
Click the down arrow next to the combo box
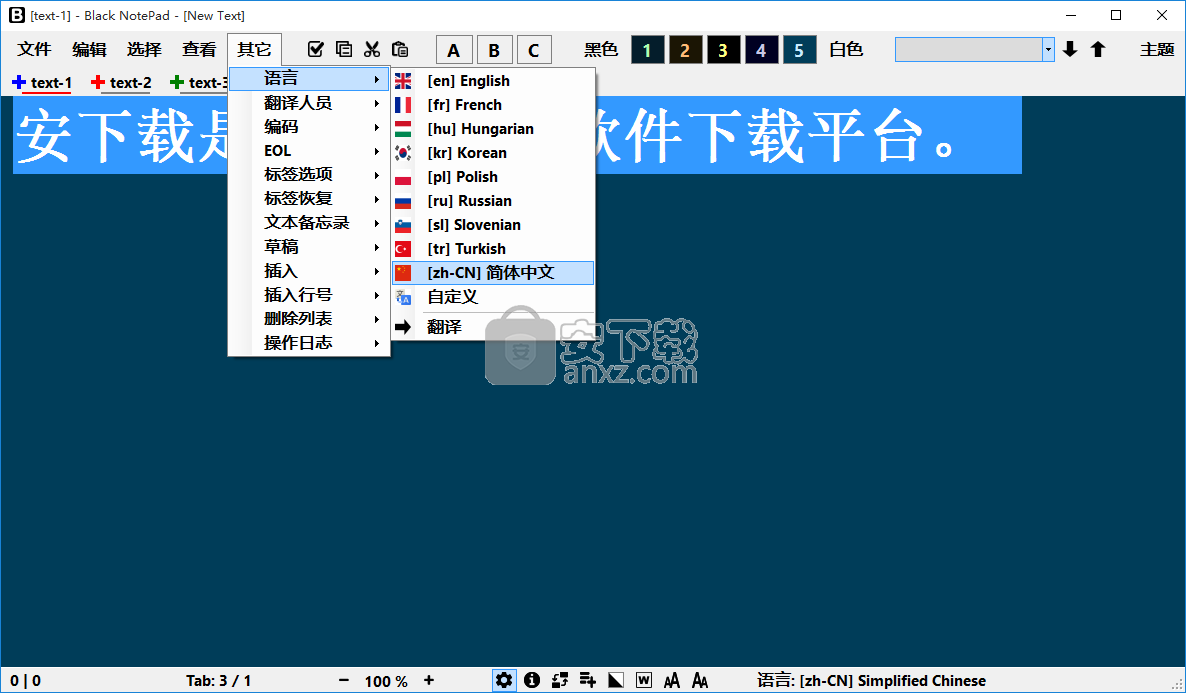tap(1070, 49)
